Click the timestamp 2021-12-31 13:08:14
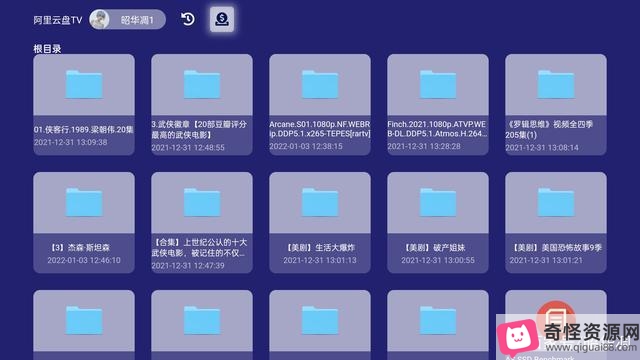This screenshot has width=640, height=360. click(542, 147)
